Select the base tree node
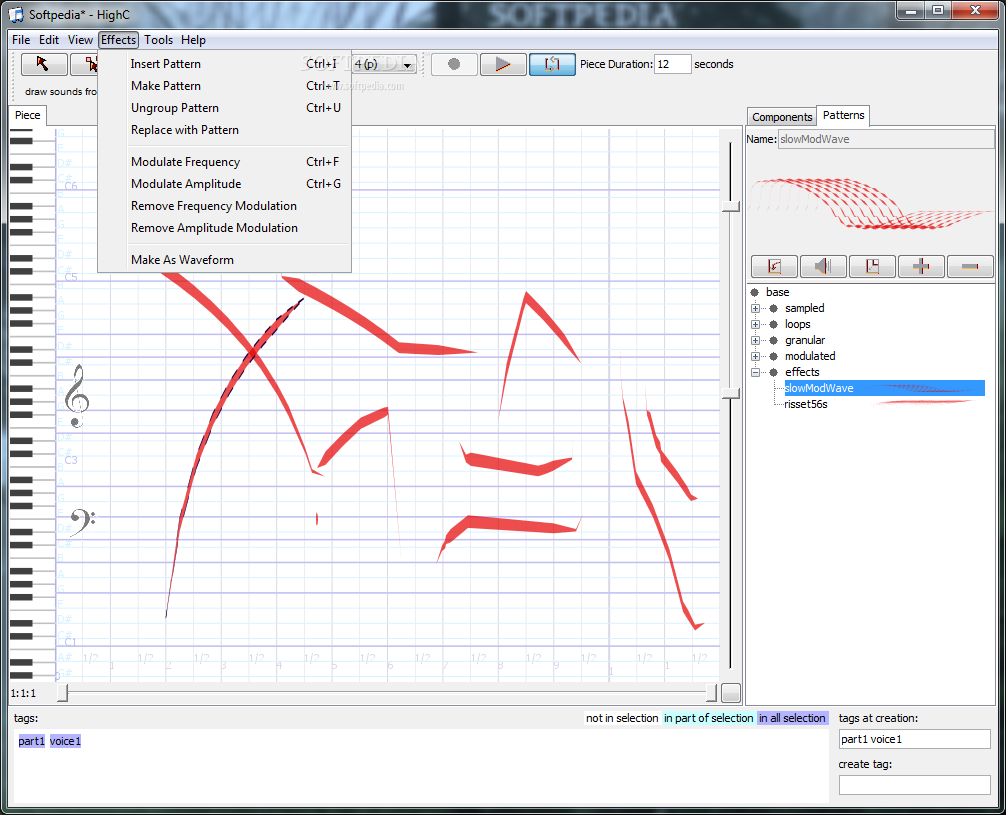1006x815 pixels. tap(778, 293)
